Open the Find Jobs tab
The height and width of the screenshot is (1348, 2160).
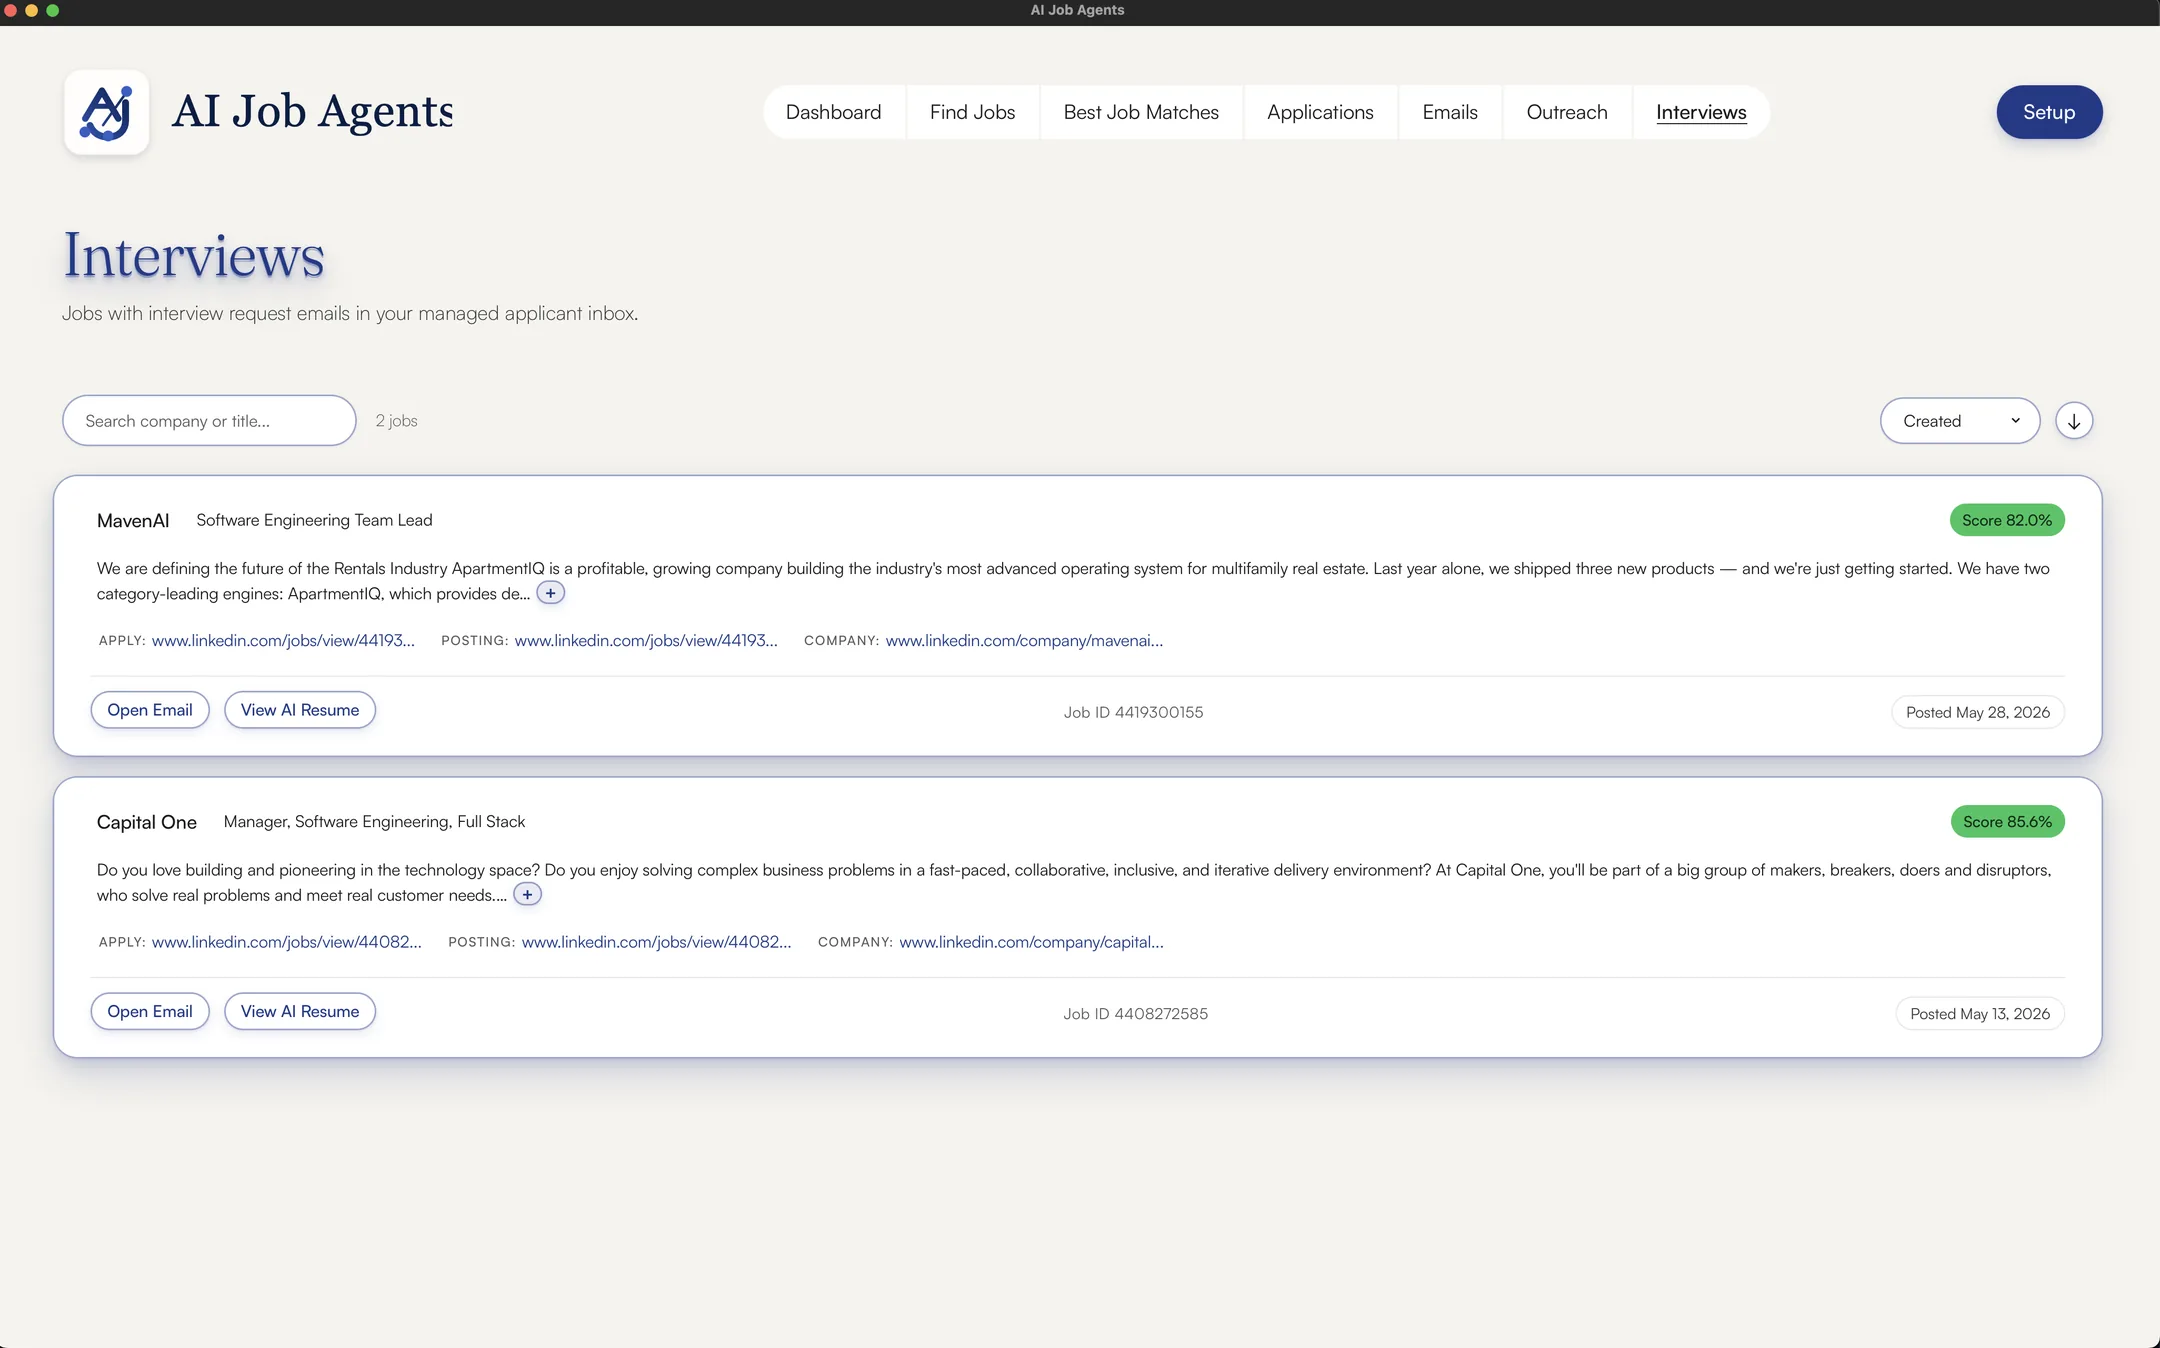972,112
